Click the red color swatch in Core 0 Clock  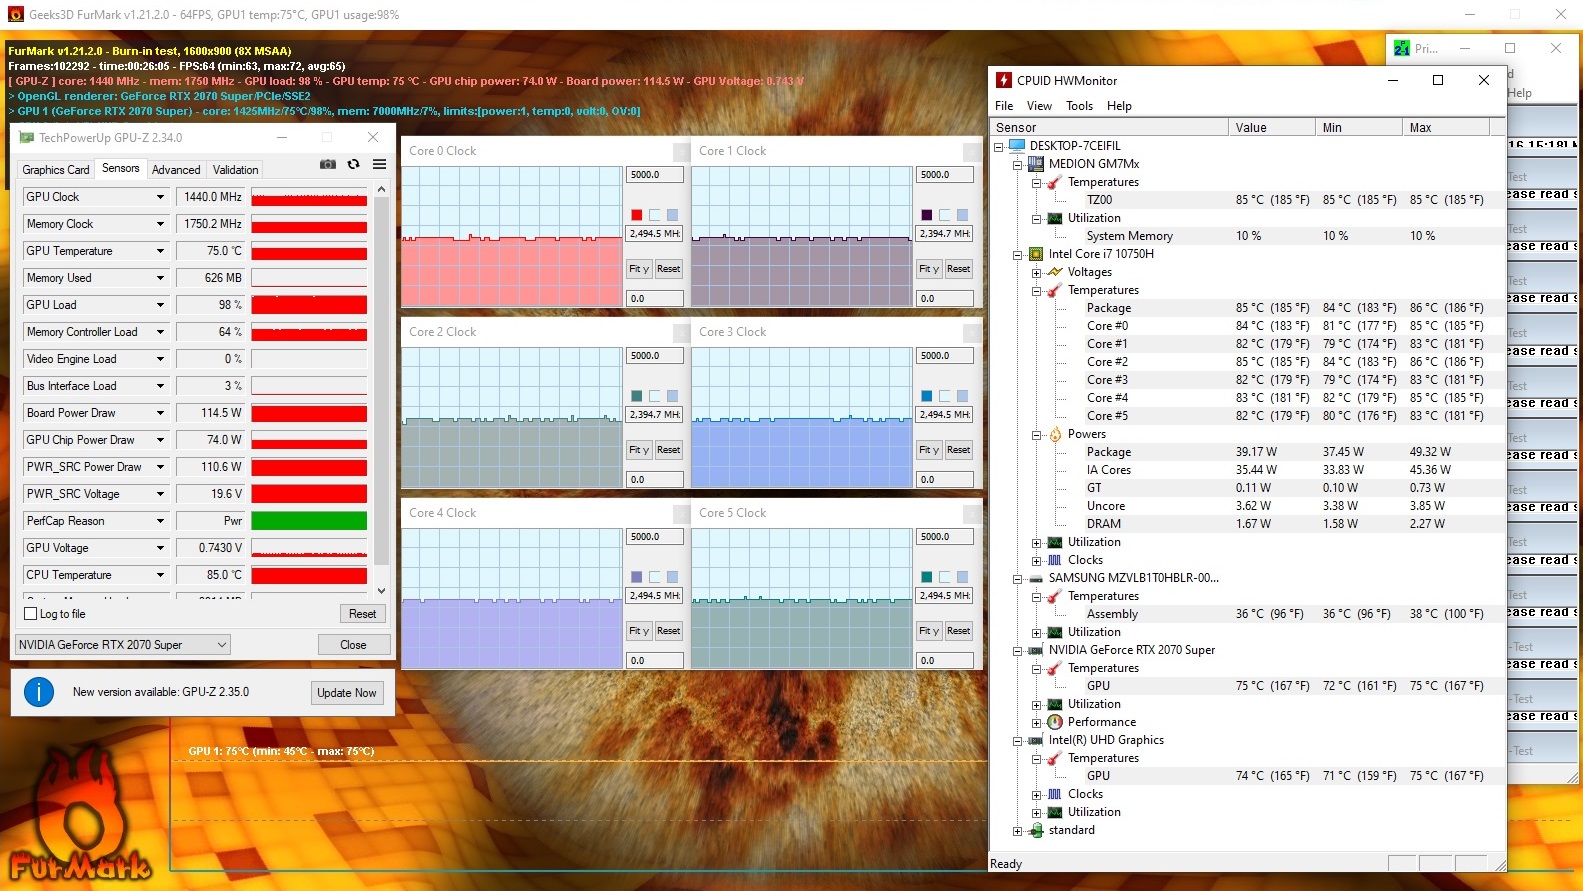[x=637, y=215]
